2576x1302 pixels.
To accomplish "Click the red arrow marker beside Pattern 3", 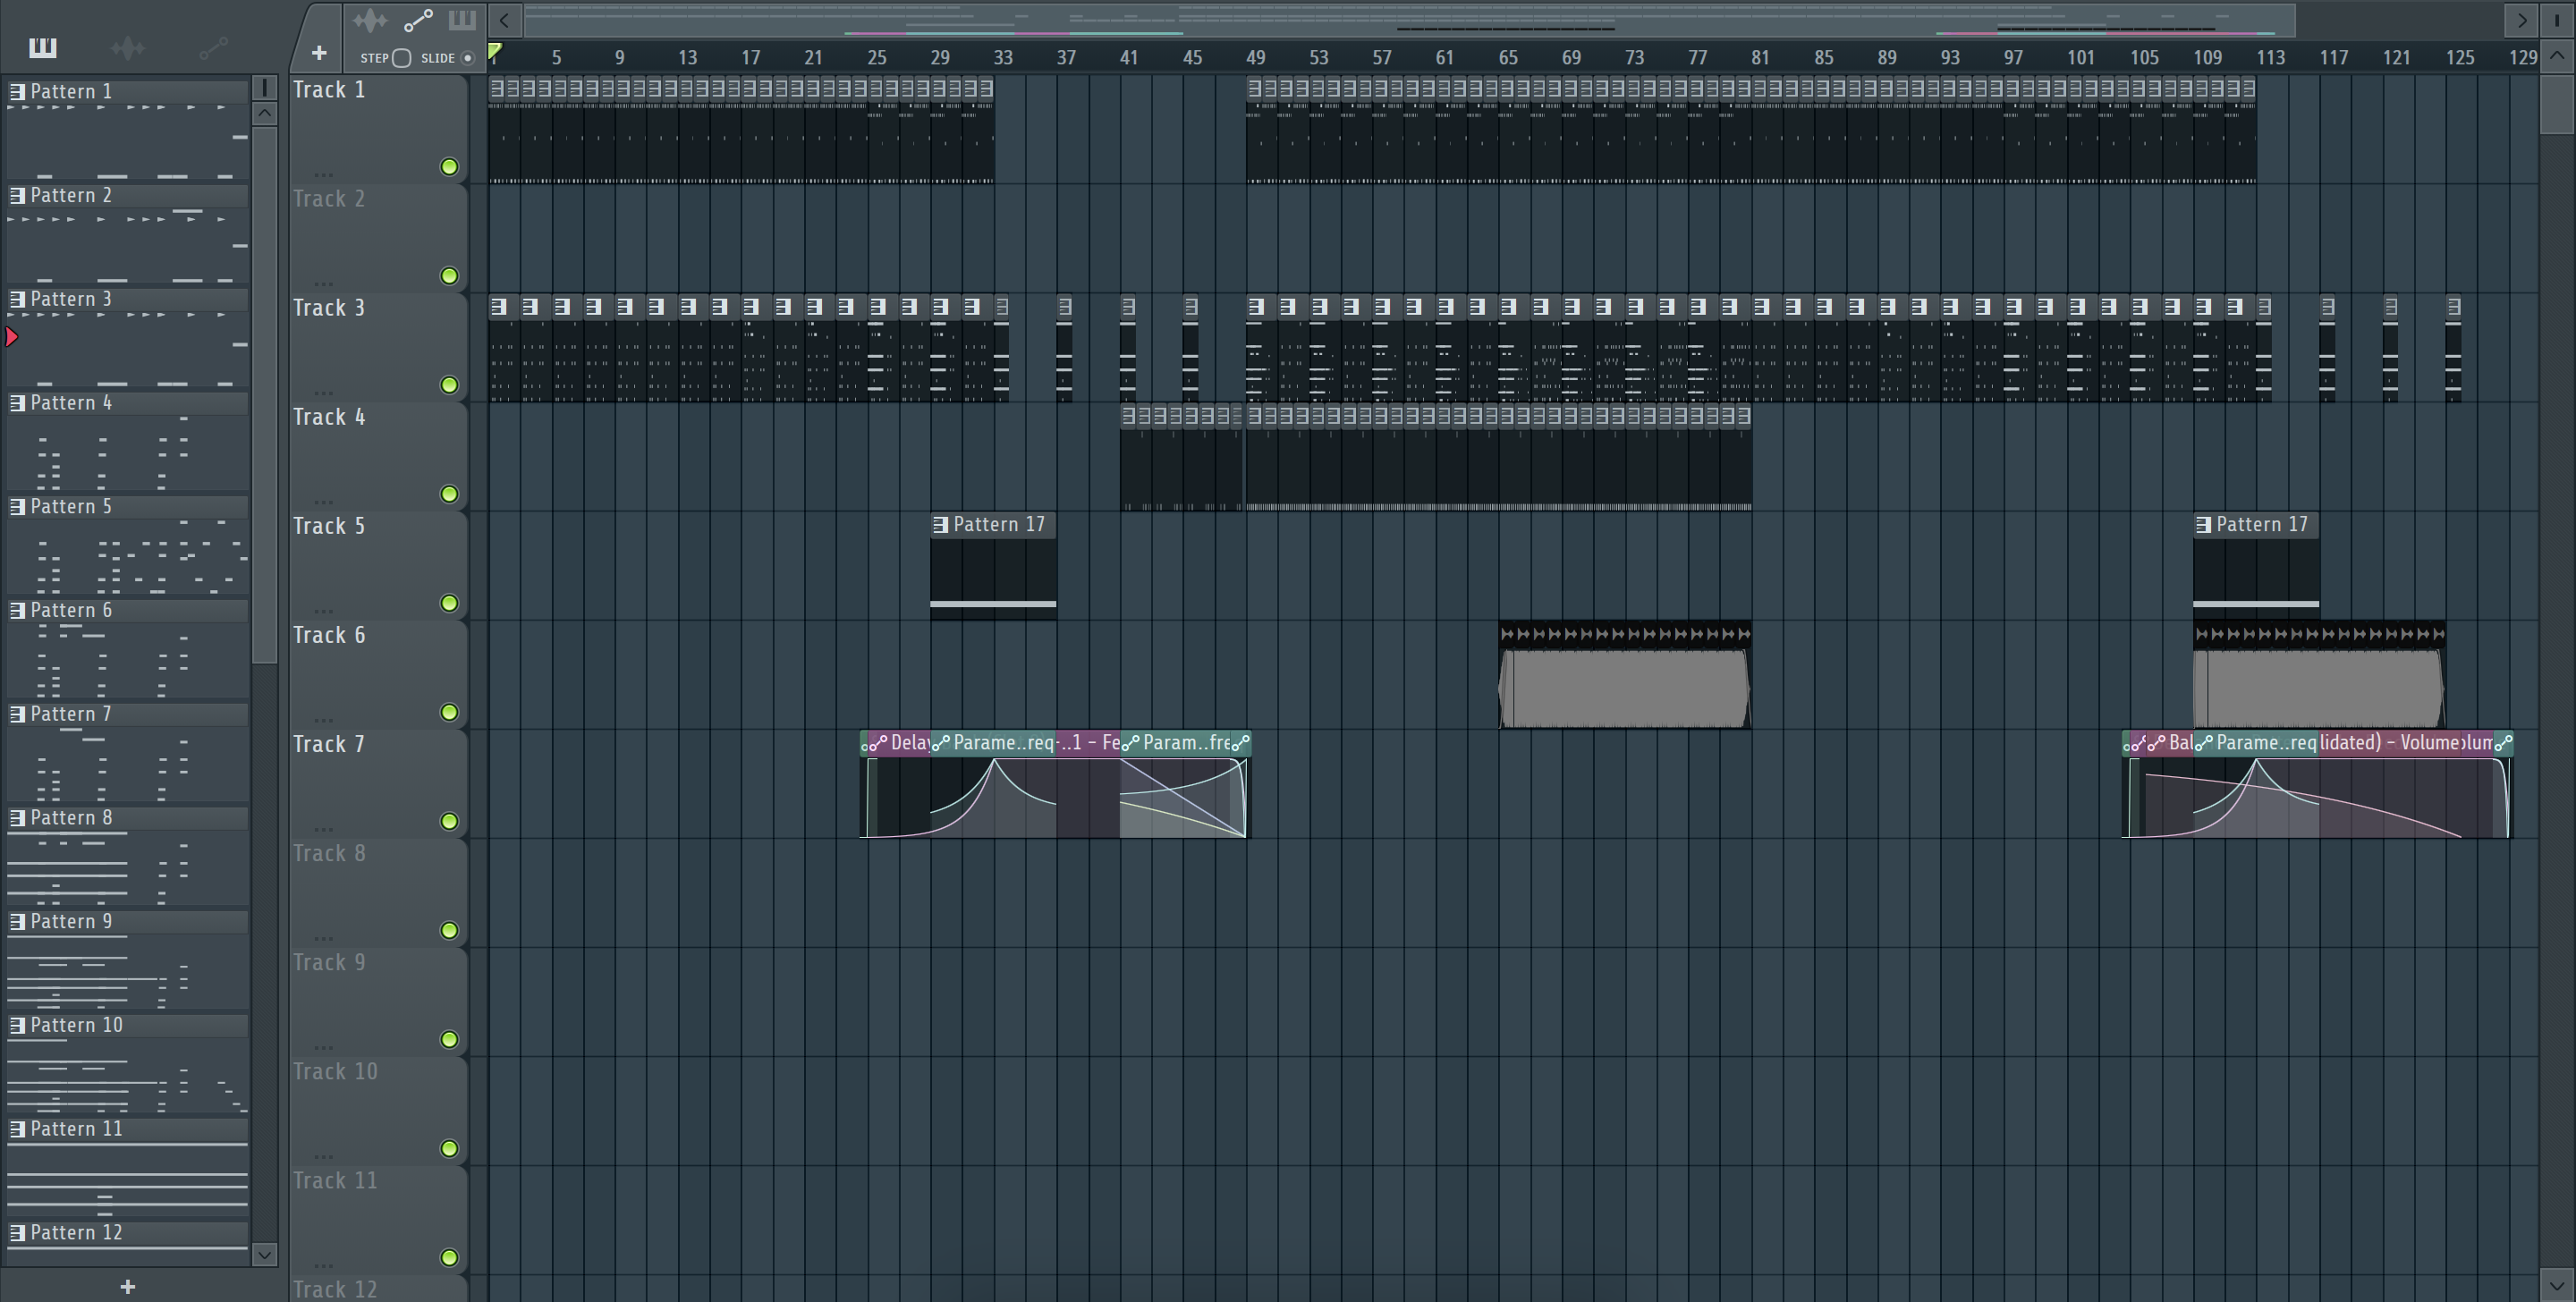I will click(x=12, y=337).
